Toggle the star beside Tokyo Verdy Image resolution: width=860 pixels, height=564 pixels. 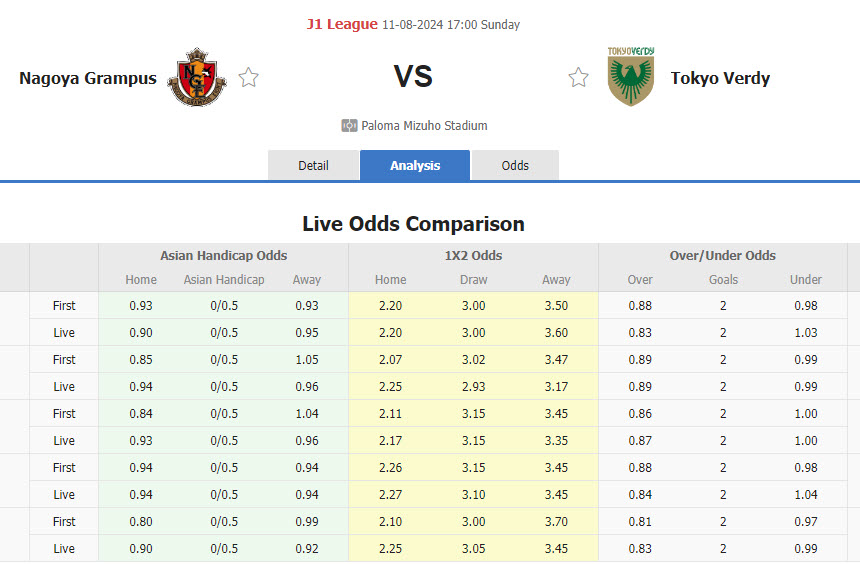tap(579, 78)
